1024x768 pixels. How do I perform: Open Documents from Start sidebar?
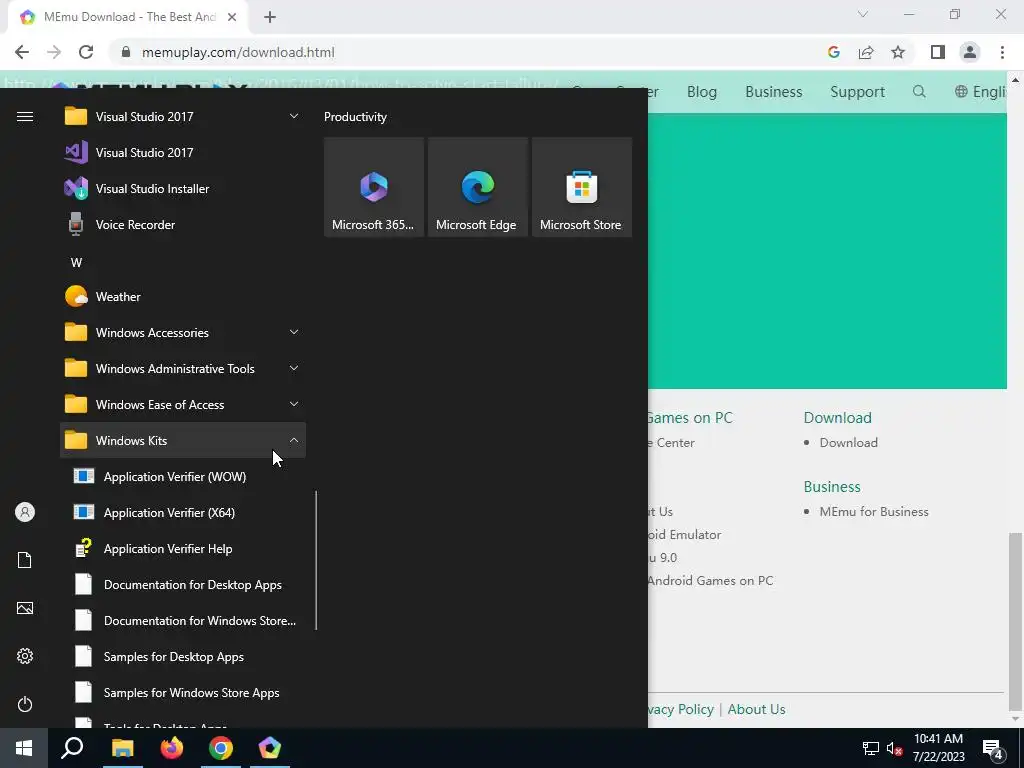click(x=25, y=560)
